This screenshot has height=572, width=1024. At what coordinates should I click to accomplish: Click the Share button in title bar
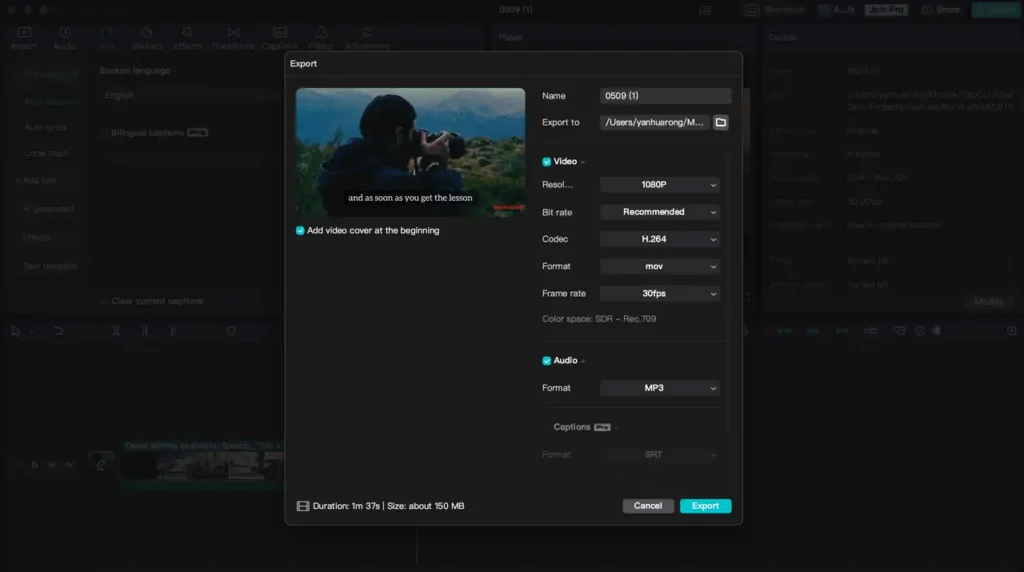[x=941, y=10]
